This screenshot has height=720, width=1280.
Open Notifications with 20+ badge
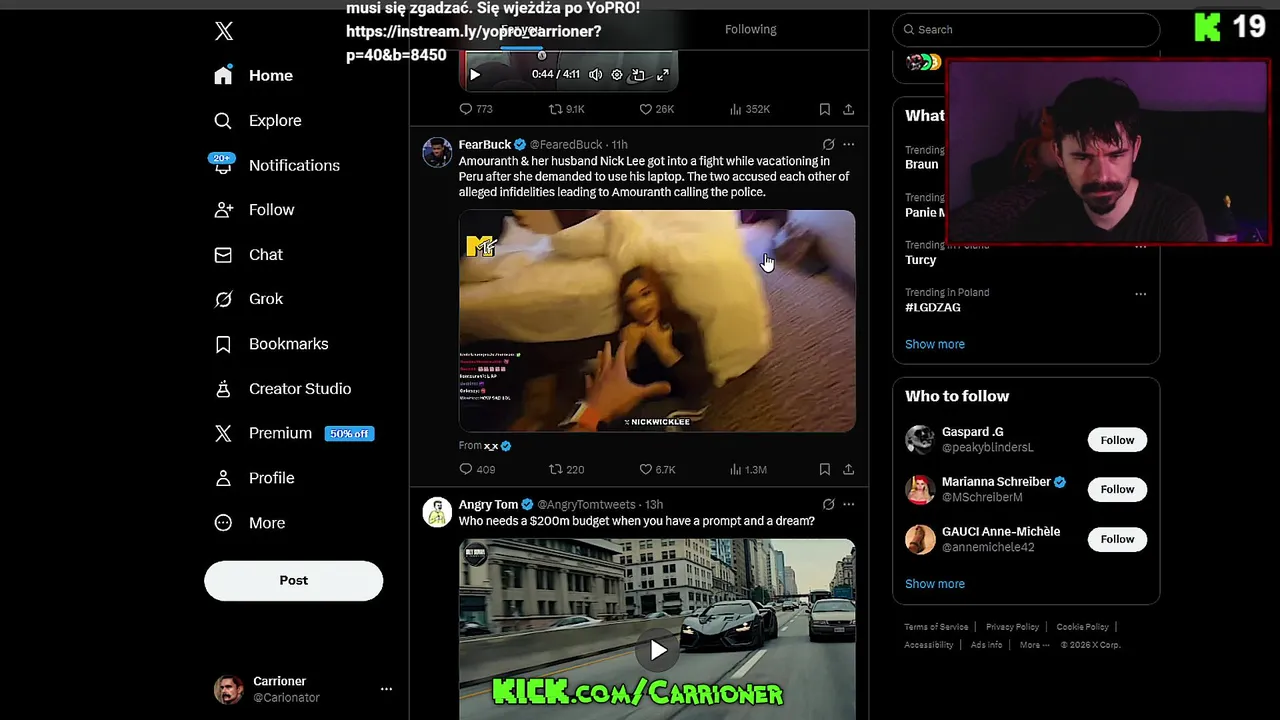pyautogui.click(x=276, y=166)
